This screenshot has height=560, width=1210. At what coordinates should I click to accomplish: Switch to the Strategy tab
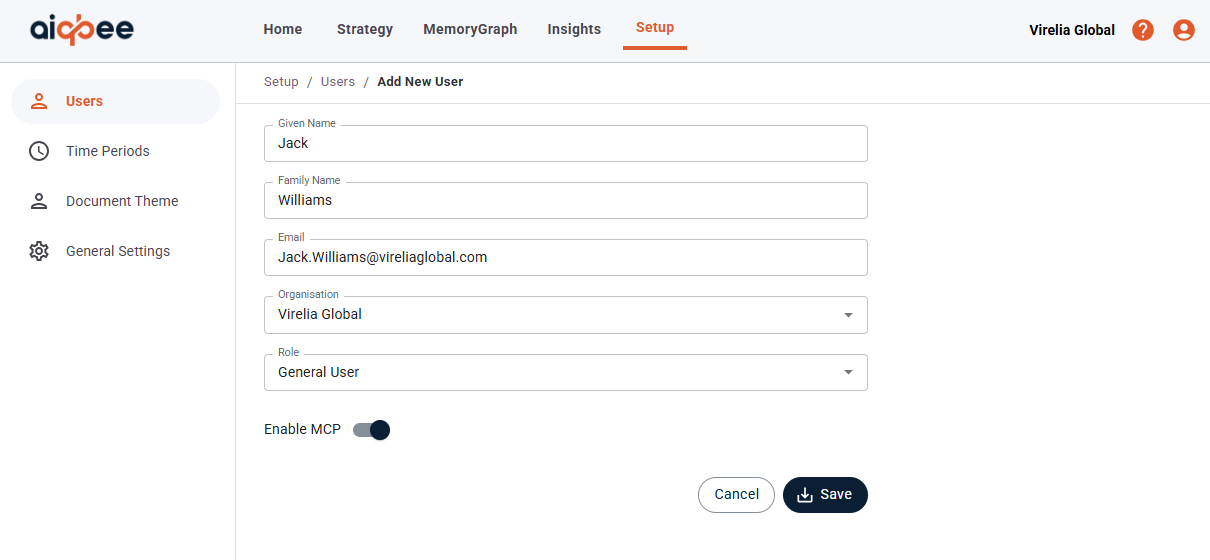[365, 30]
